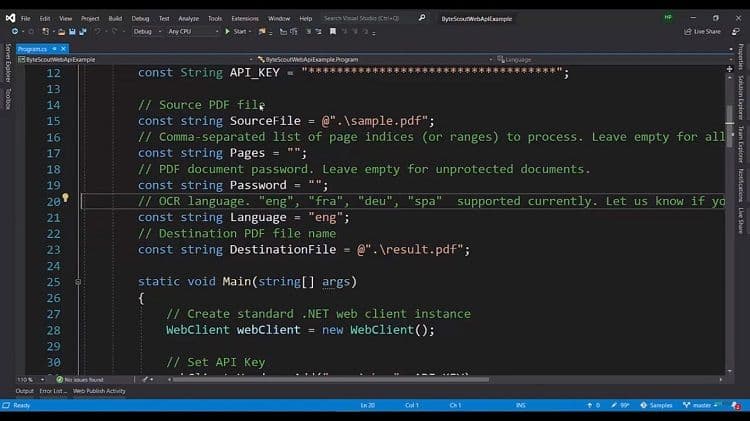Switch to the Error List tab

click(x=52, y=391)
